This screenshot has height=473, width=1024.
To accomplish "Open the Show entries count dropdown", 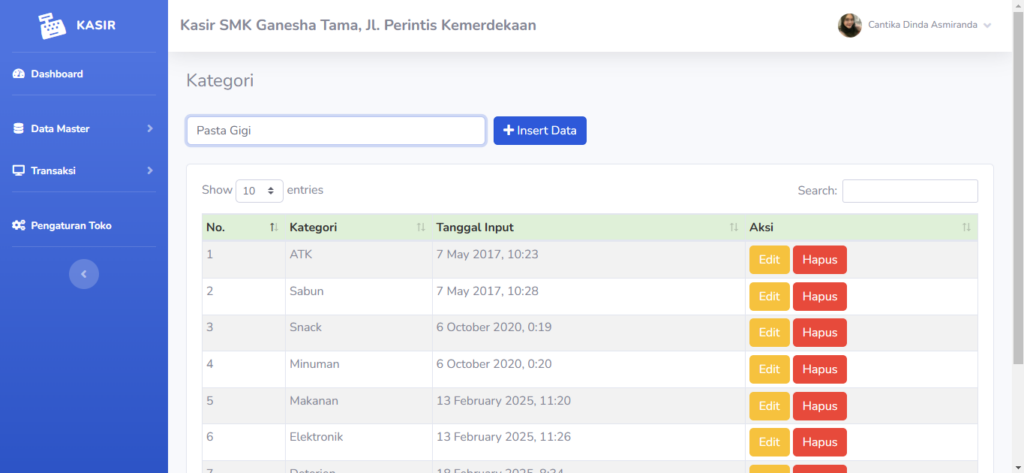I will pos(259,191).
